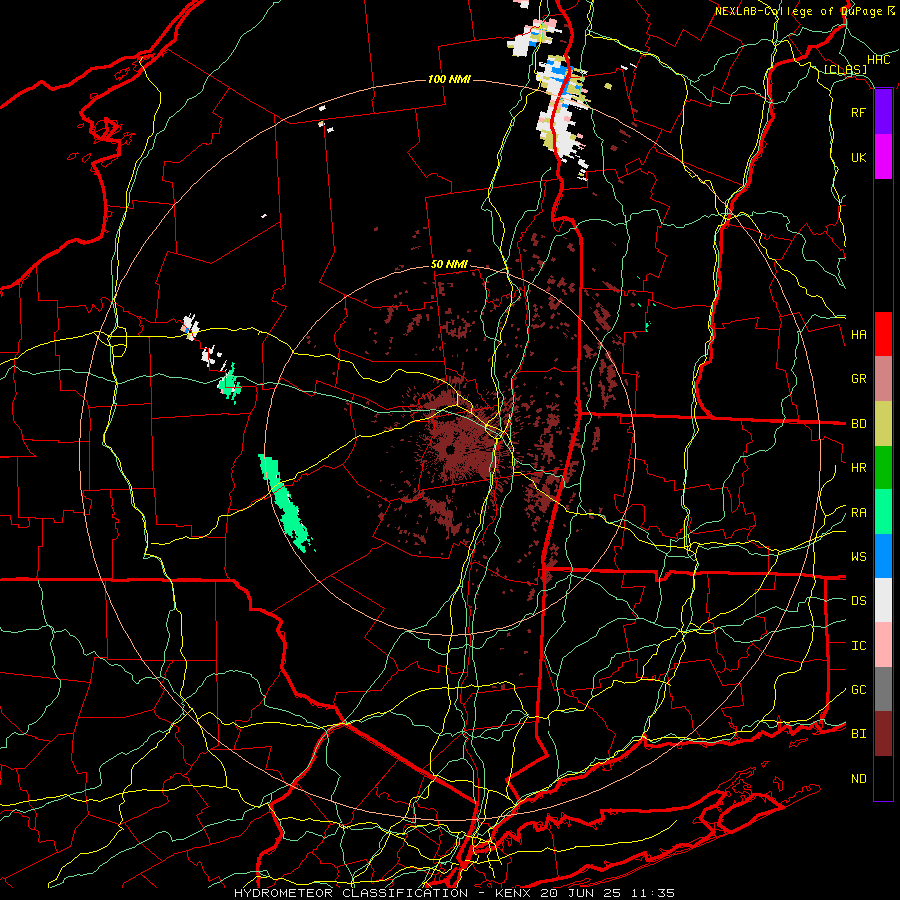900x900 pixels.
Task: Click the GC gray legend swatch
Action: 883,689
